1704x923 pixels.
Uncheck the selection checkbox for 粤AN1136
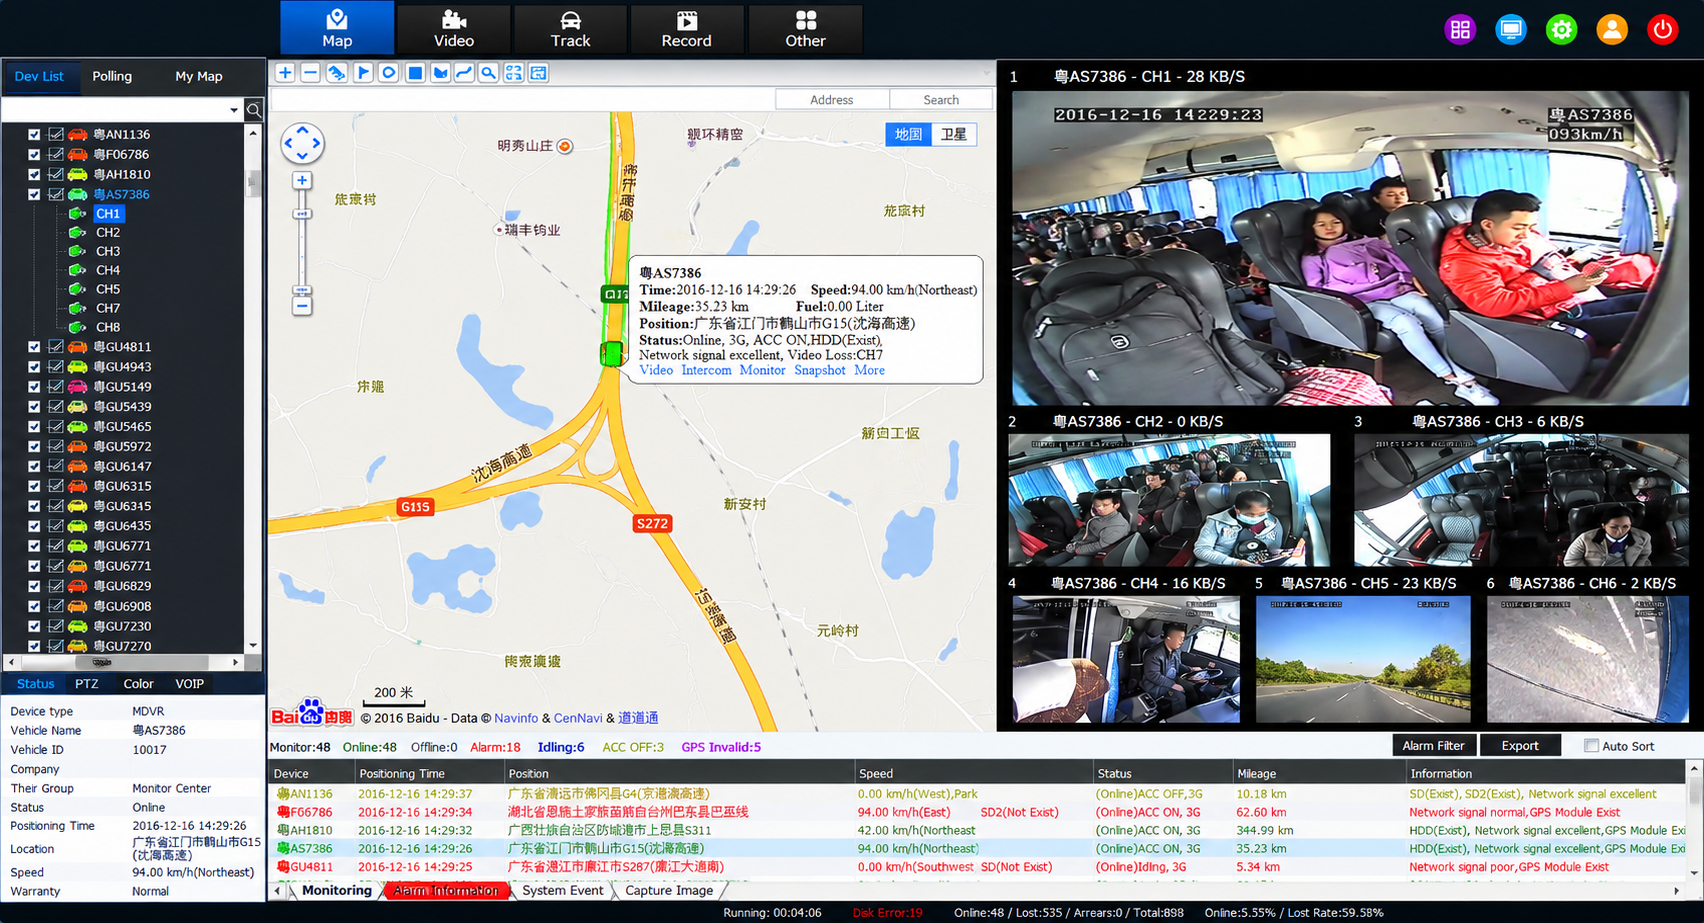pos(34,134)
